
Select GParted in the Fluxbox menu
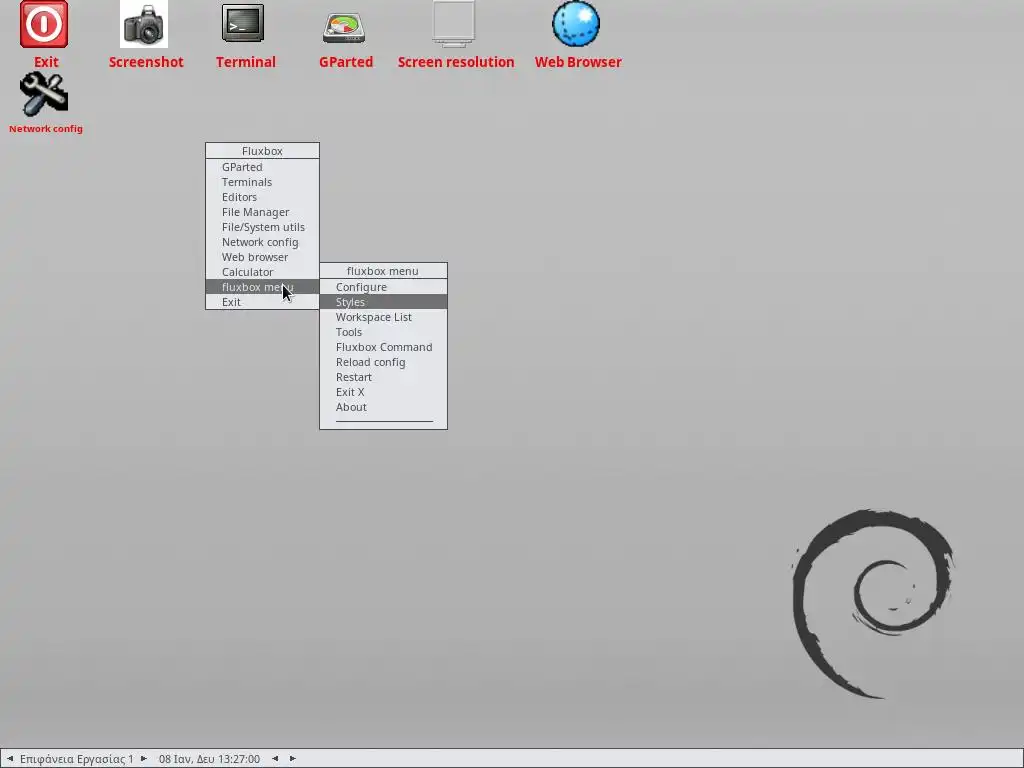coord(263,167)
